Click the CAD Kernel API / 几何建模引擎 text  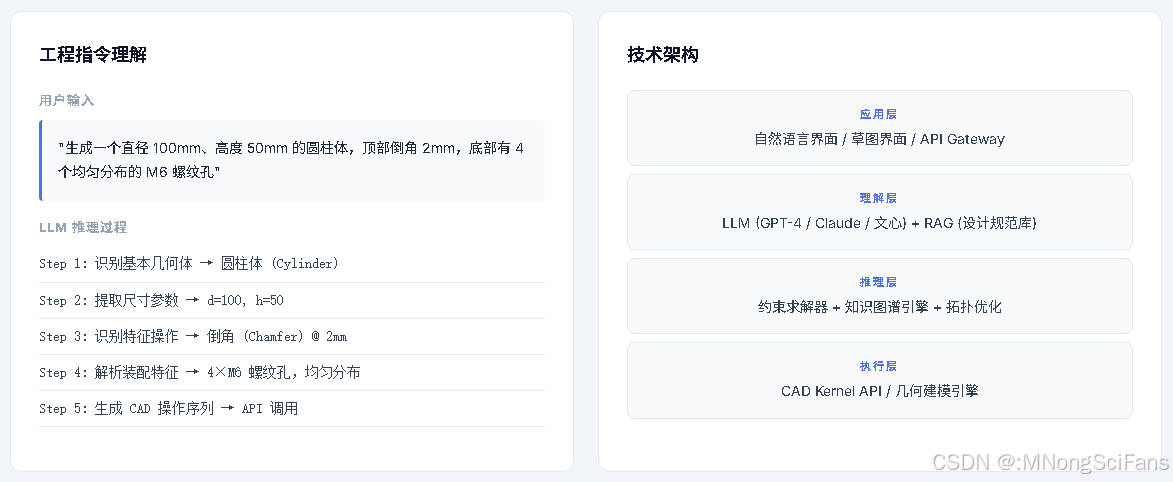(880, 391)
